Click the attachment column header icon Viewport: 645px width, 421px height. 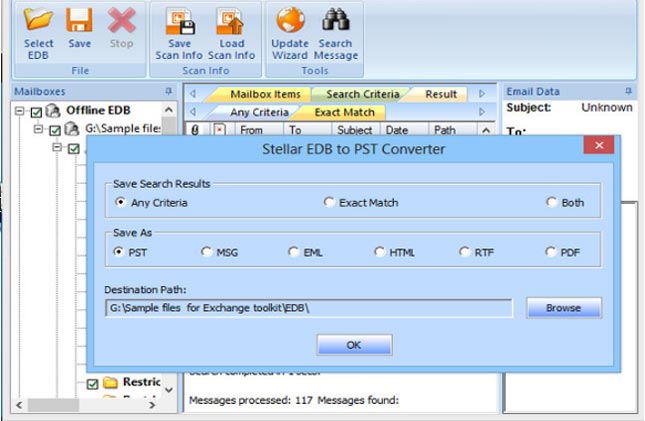(x=195, y=130)
